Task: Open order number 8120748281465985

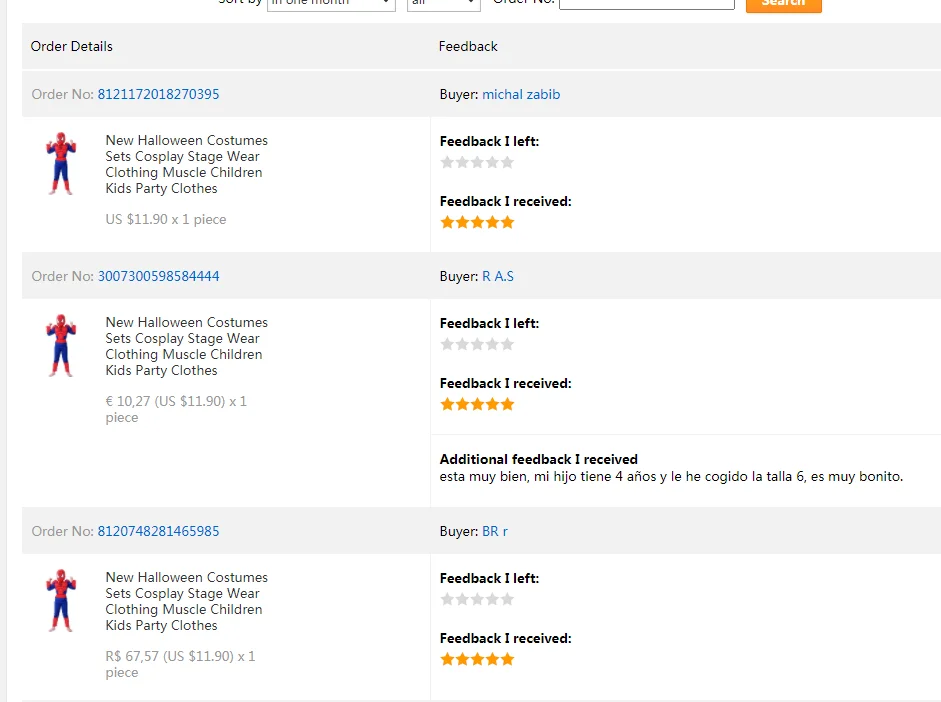Action: (x=158, y=531)
